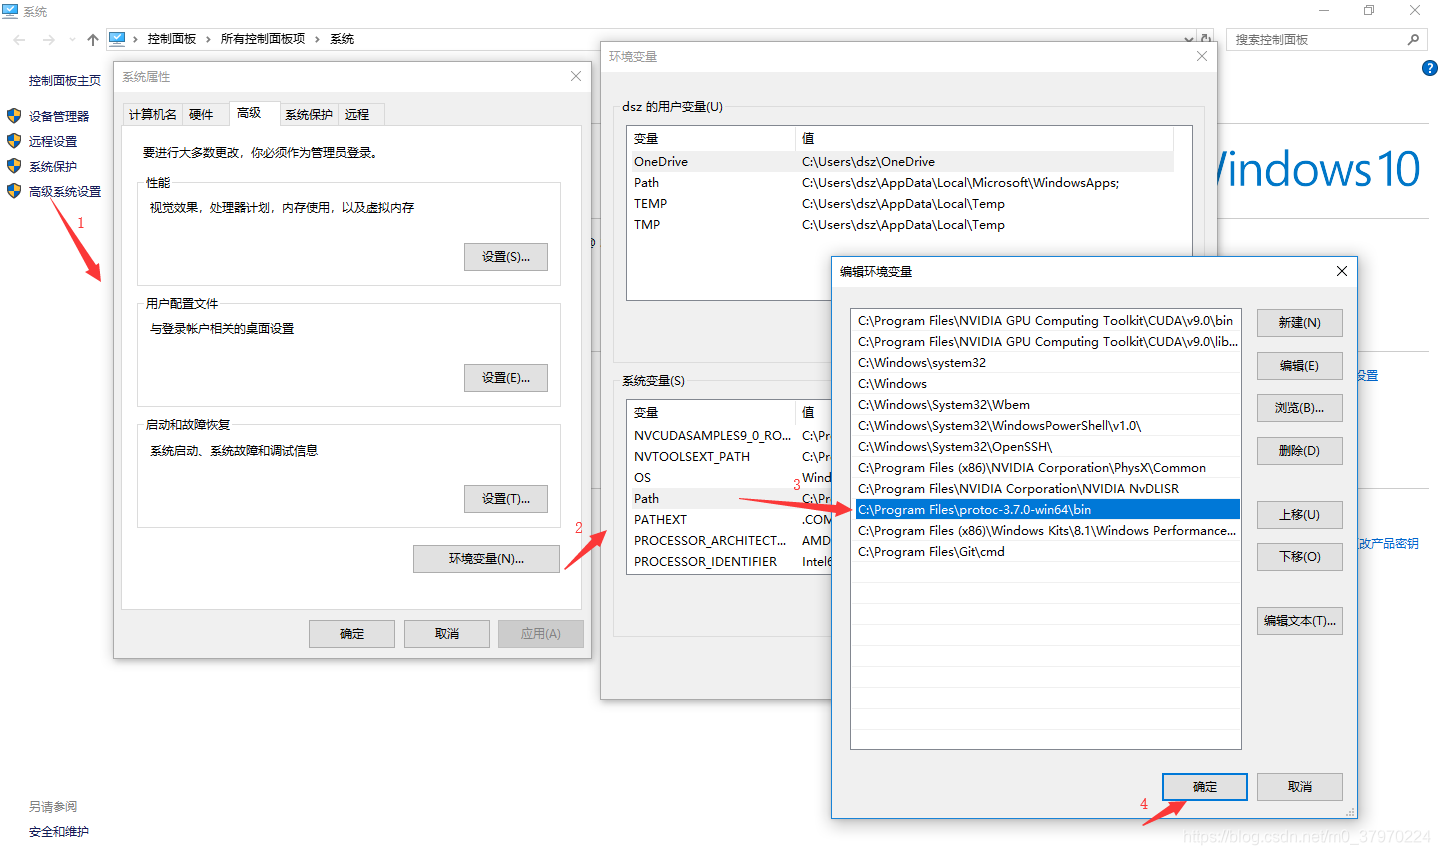Click the Remote Settings shield icon
1440x855 pixels.
(x=14, y=141)
